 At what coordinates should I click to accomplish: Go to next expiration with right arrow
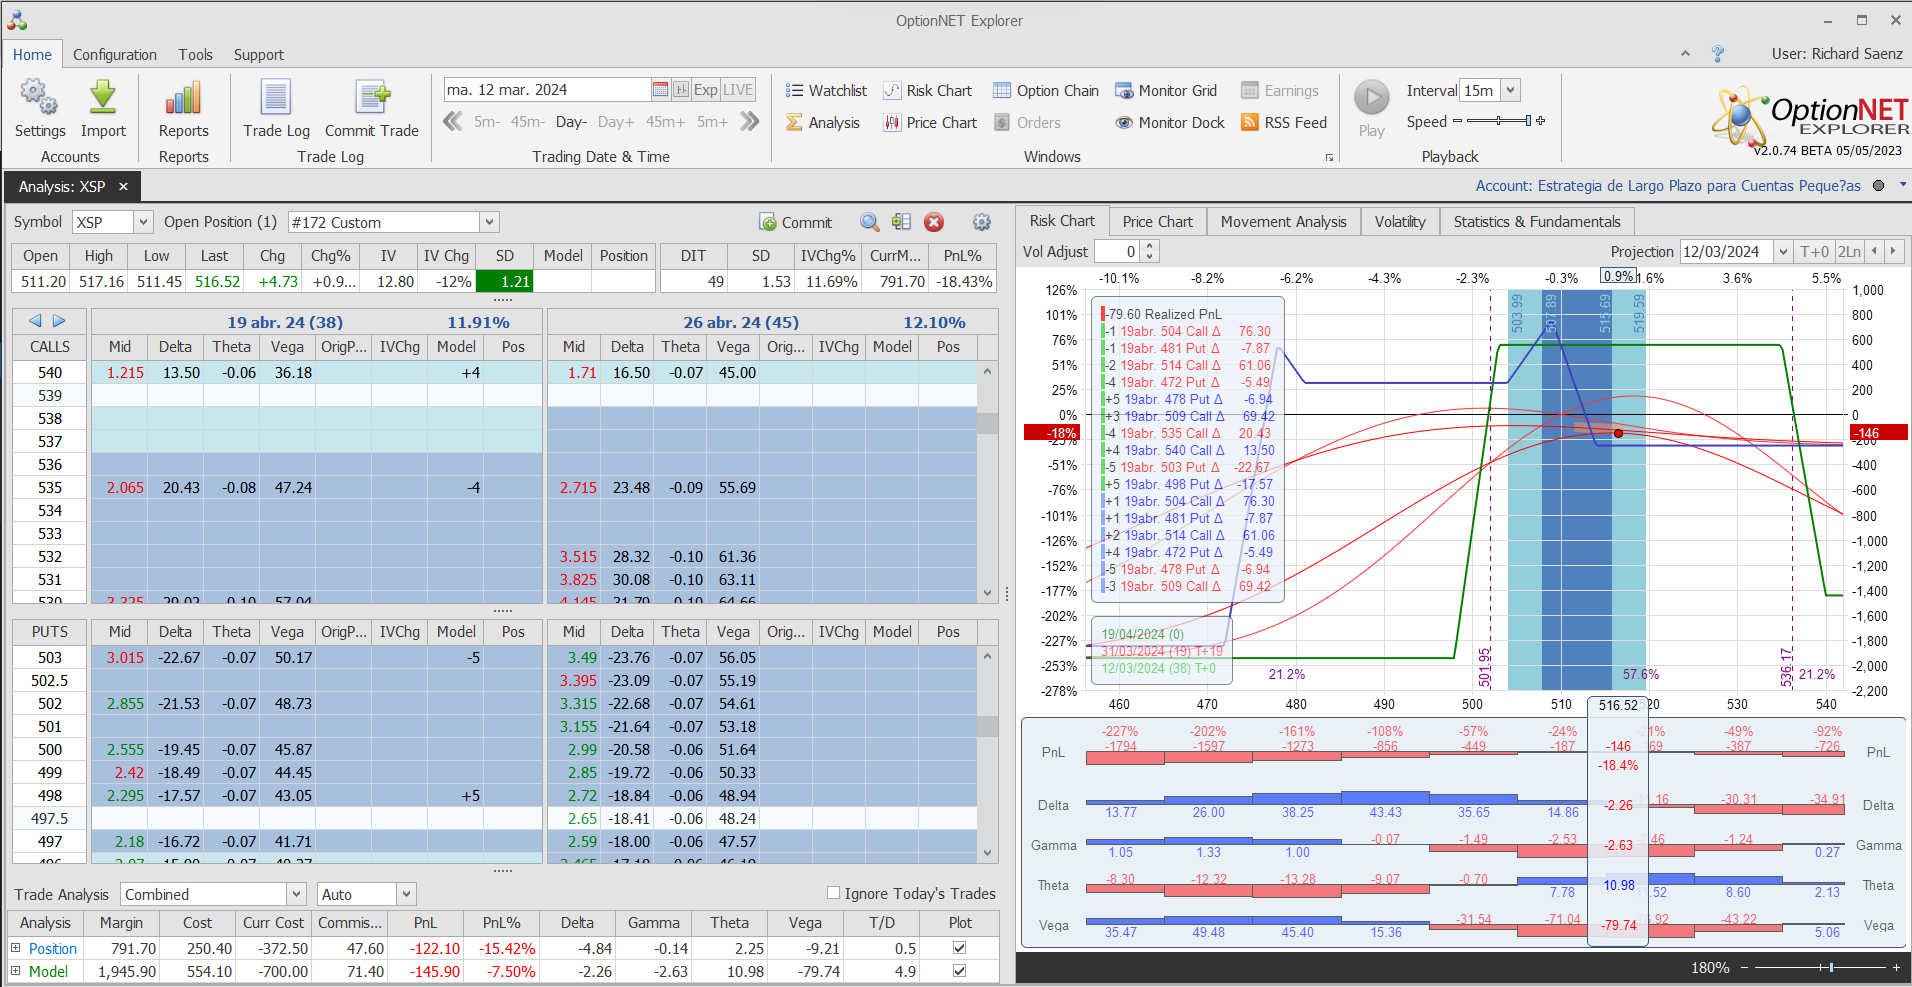[x=59, y=321]
